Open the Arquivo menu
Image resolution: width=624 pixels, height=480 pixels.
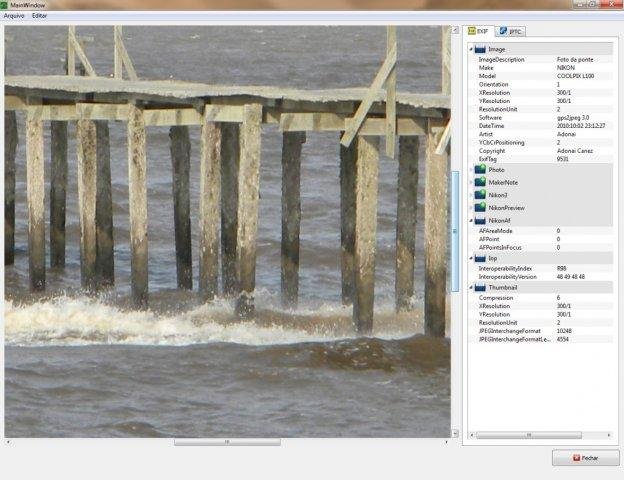[x=14, y=16]
